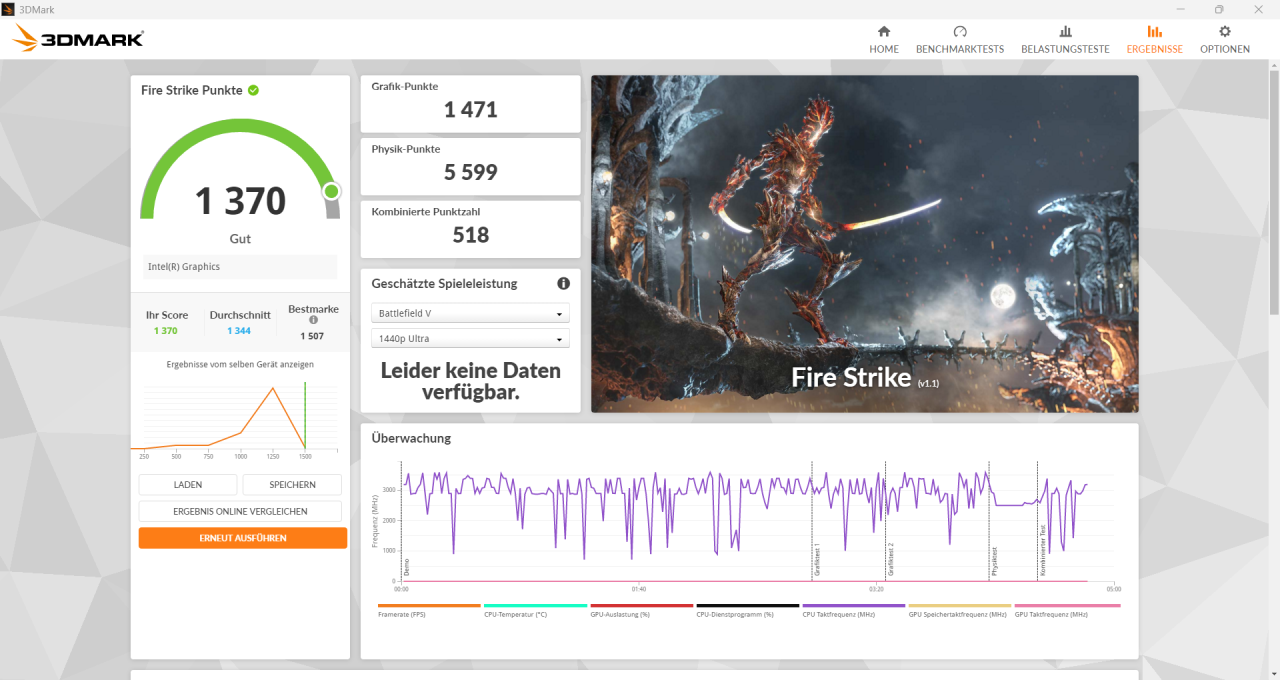Open the Battlefield V game dropdown

(470, 312)
